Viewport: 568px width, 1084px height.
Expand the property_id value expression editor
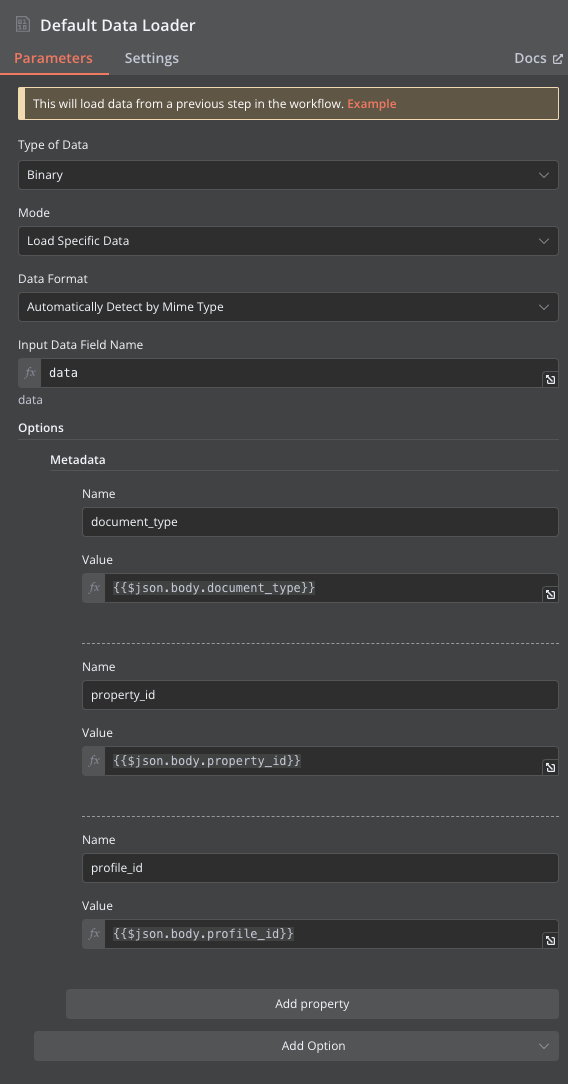[x=550, y=767]
